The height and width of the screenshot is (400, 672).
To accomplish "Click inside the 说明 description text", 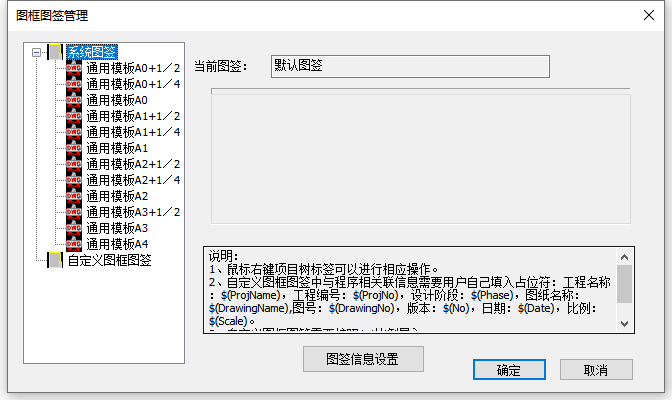I will [x=410, y=290].
